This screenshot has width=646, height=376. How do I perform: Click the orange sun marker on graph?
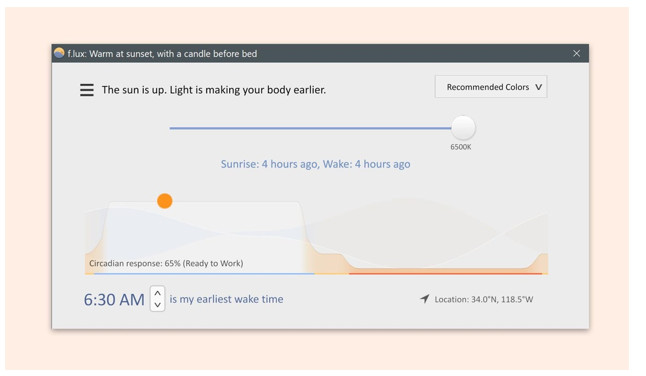tap(165, 201)
